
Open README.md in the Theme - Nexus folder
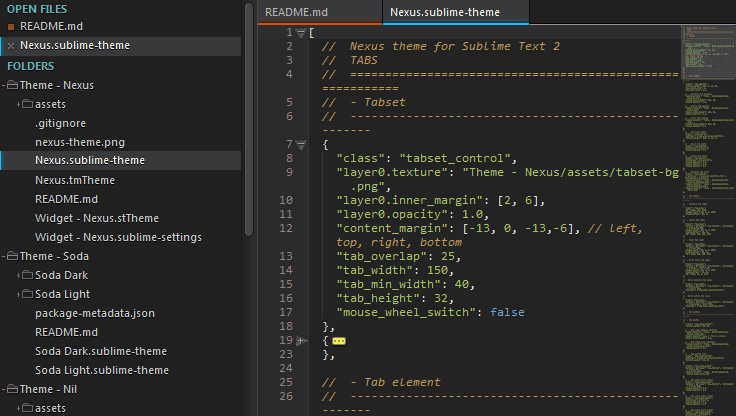click(x=66, y=199)
